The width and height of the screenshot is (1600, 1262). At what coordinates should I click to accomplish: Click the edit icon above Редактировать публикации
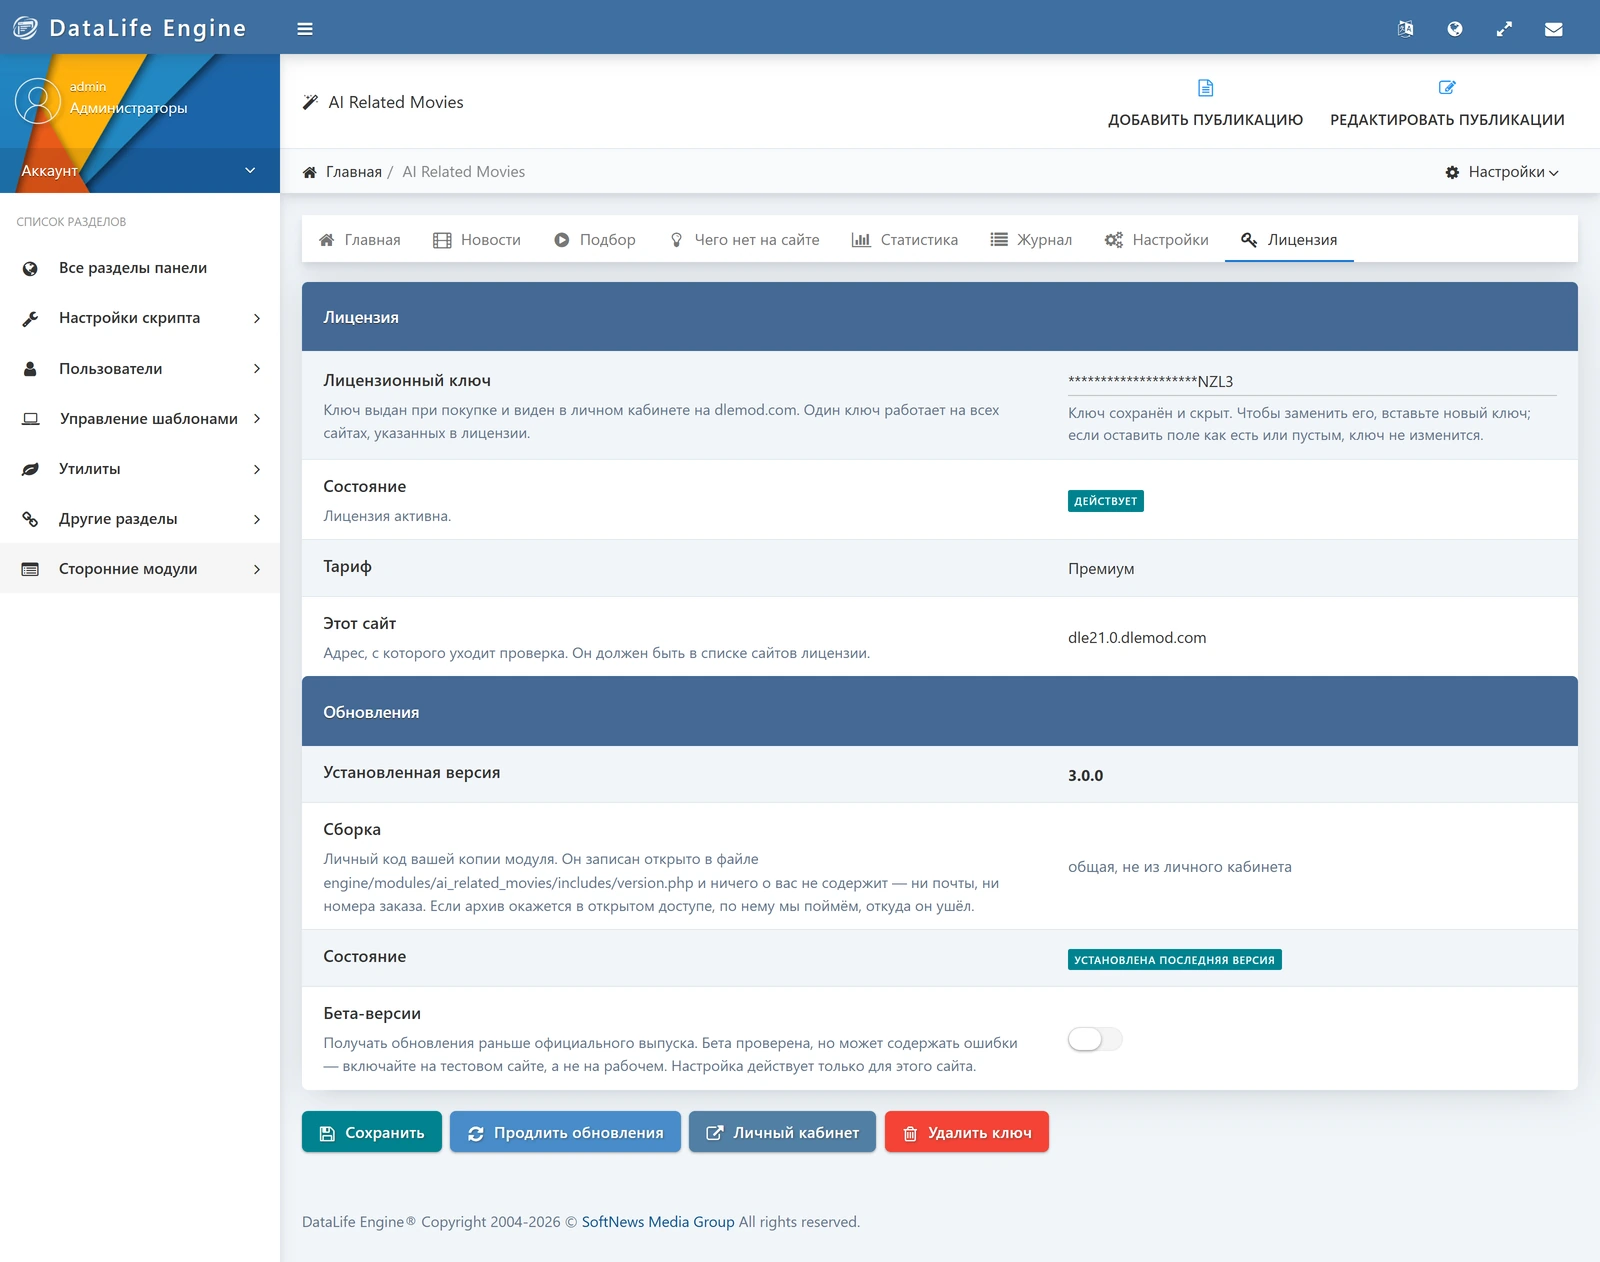point(1447,88)
